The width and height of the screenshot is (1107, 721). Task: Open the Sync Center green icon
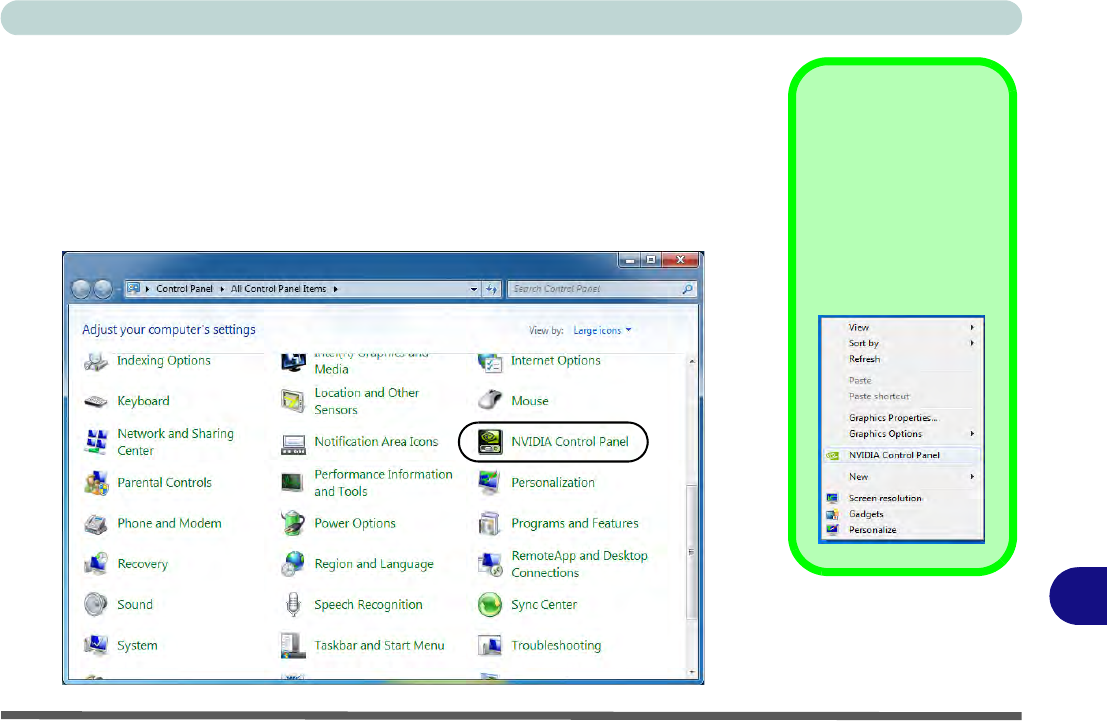point(490,605)
